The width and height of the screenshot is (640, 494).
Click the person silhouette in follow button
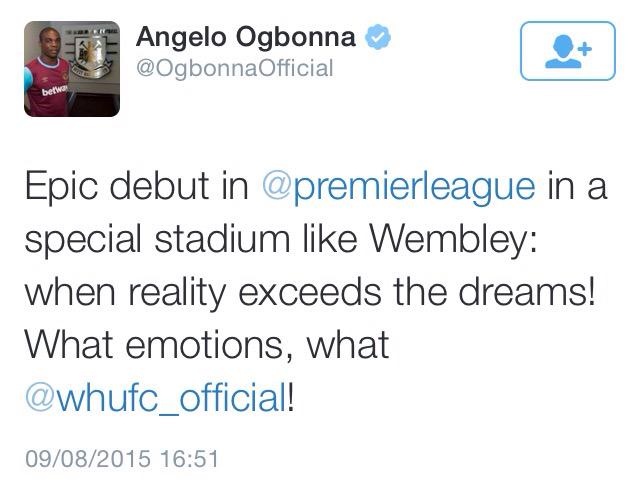[564, 51]
